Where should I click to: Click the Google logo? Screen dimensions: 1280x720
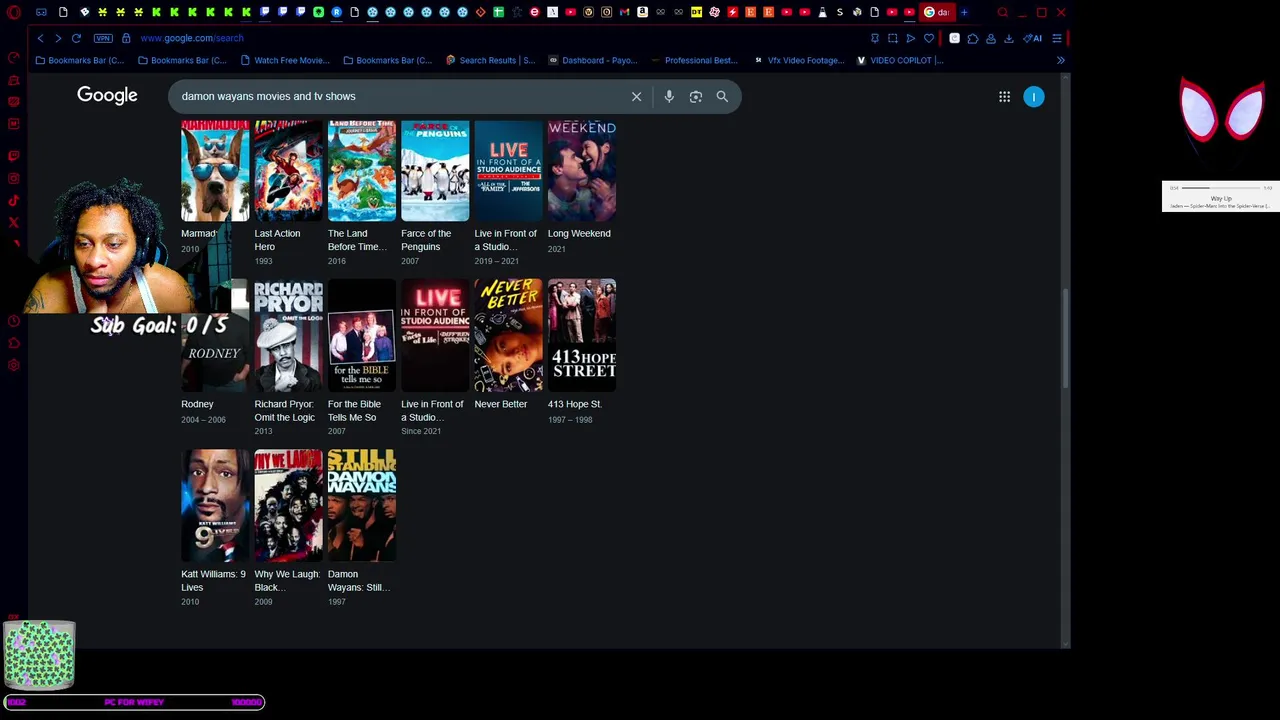coord(107,95)
